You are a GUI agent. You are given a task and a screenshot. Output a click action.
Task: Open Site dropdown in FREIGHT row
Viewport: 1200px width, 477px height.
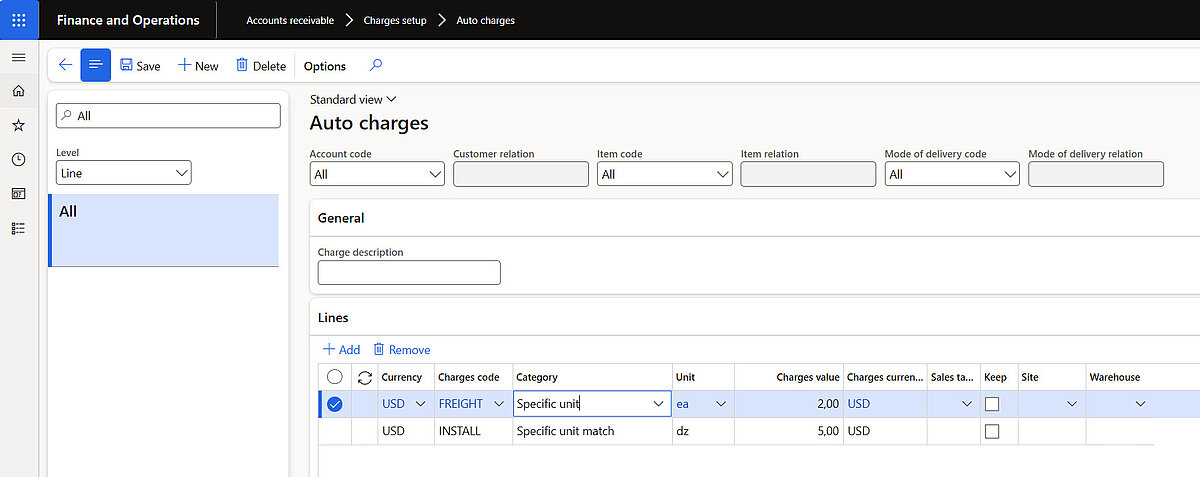(x=1072, y=404)
